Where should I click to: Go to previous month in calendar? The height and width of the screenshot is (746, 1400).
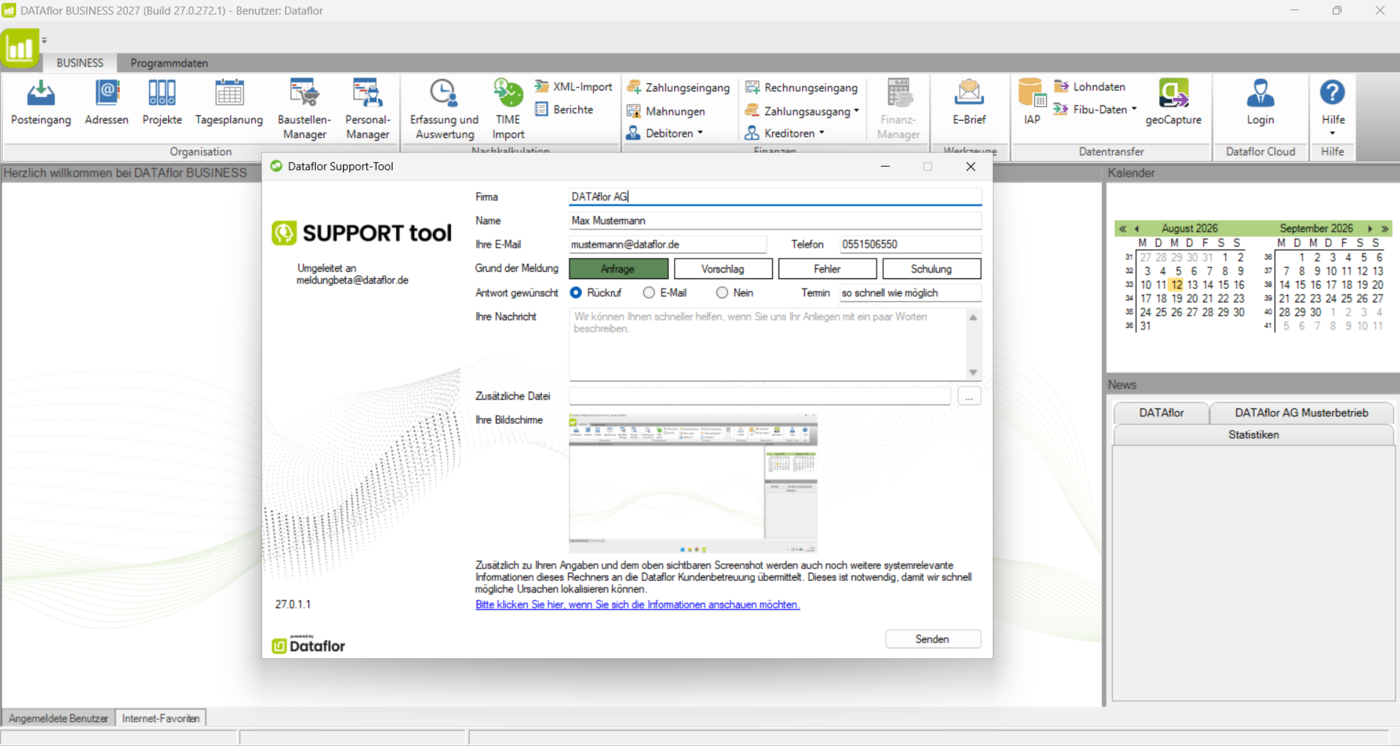pos(1136,229)
